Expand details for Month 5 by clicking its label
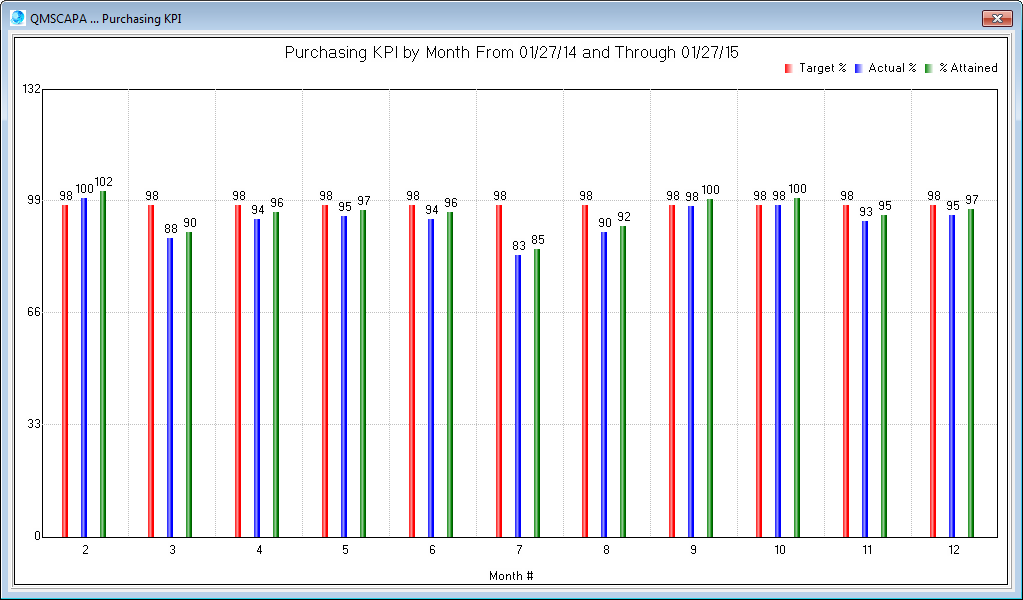This screenshot has height=600, width=1023. 345,551
